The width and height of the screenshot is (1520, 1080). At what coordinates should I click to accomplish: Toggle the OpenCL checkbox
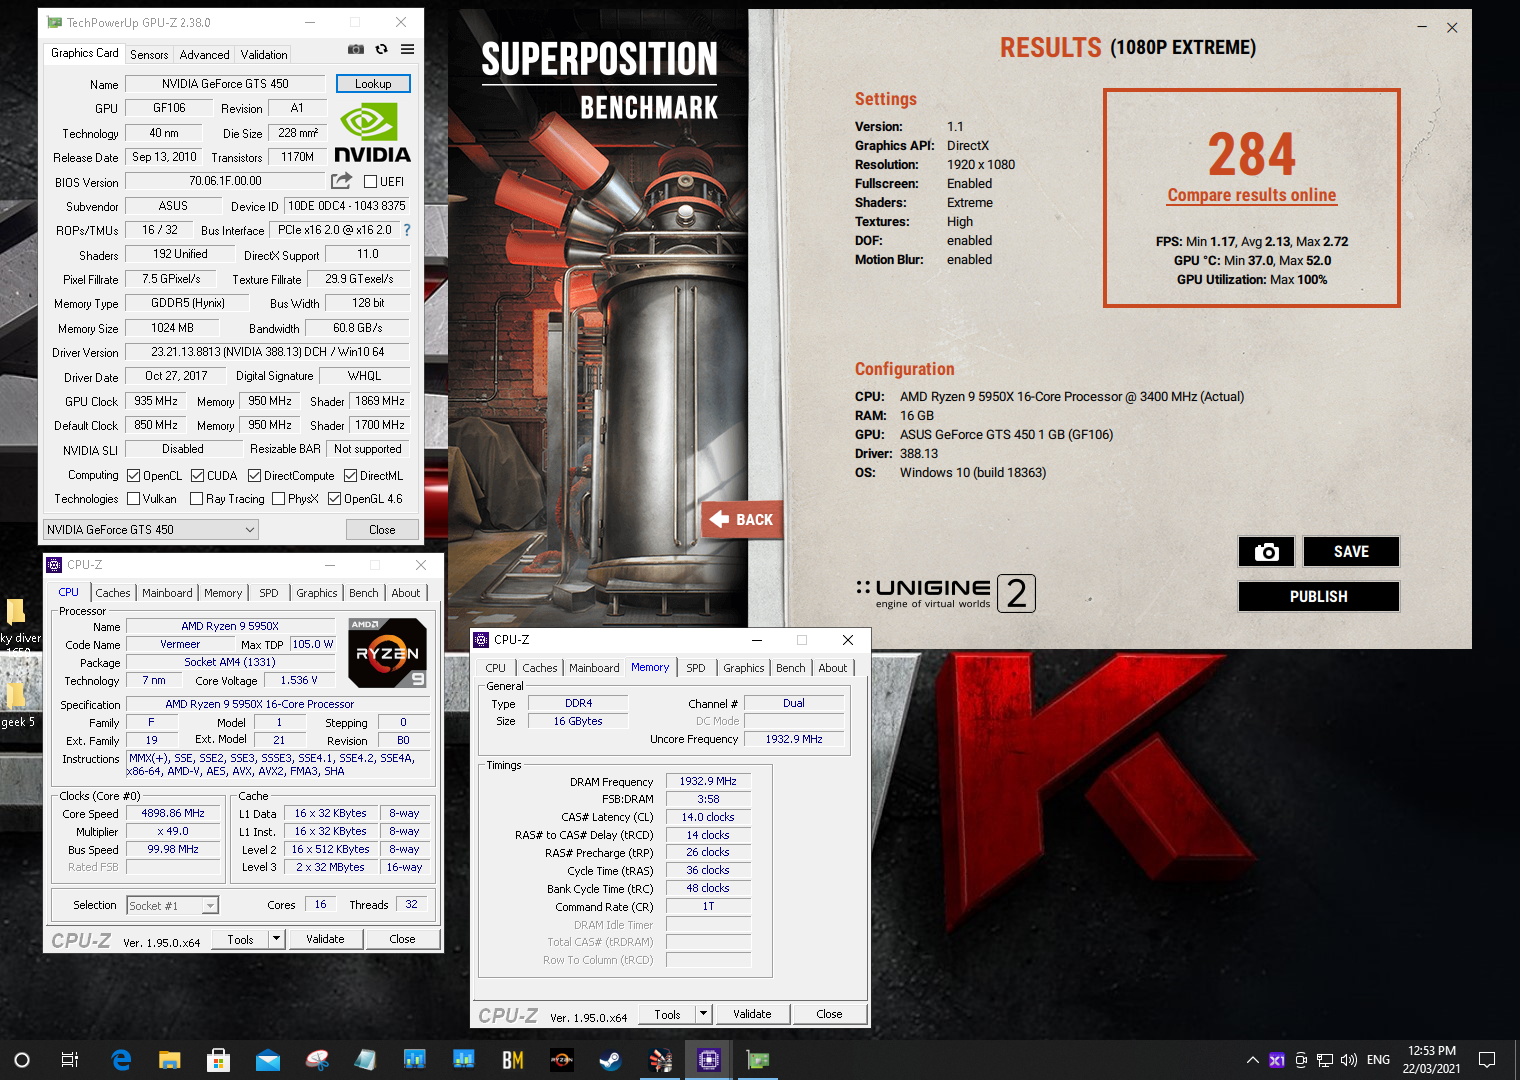point(134,476)
